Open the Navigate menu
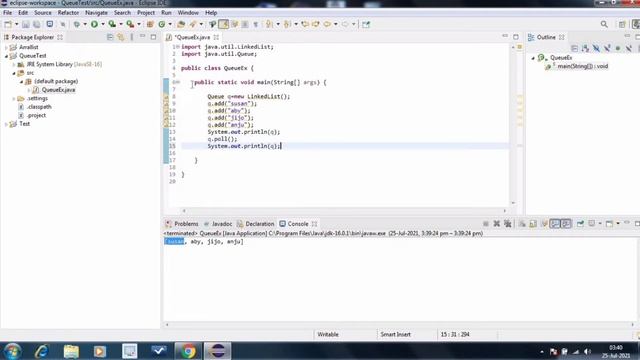 click(96, 13)
